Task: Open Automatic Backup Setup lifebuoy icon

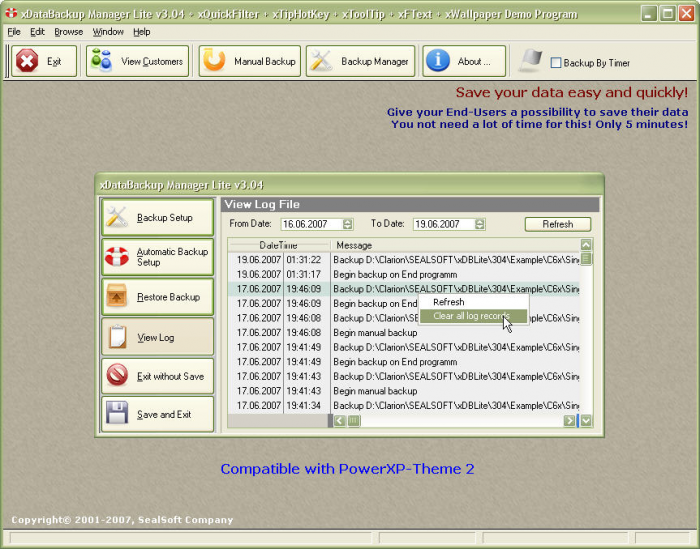Action: click(117, 257)
